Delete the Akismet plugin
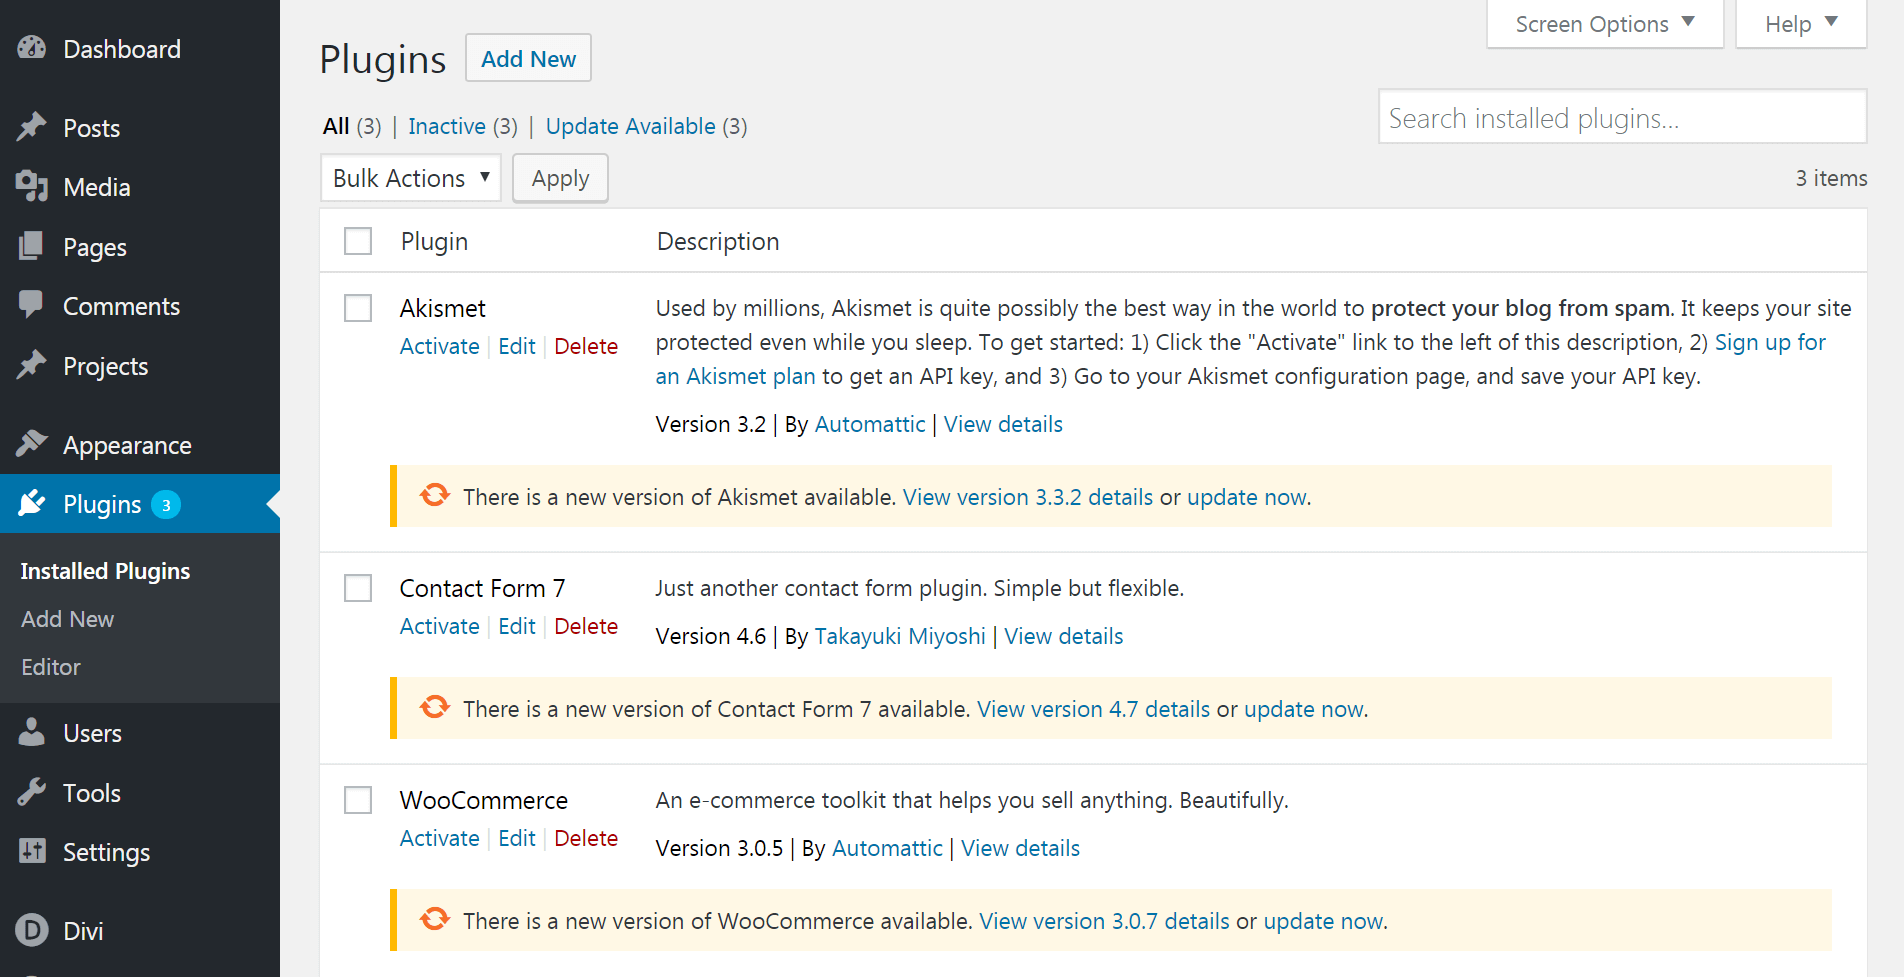The width and height of the screenshot is (1904, 977). [586, 346]
